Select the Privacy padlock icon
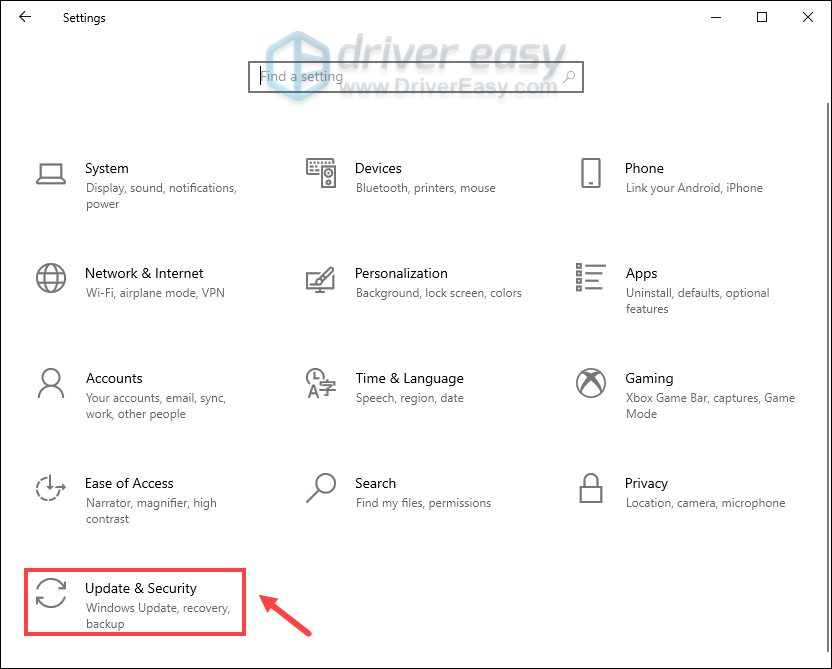Screen dimensions: 832x669 click(x=590, y=488)
